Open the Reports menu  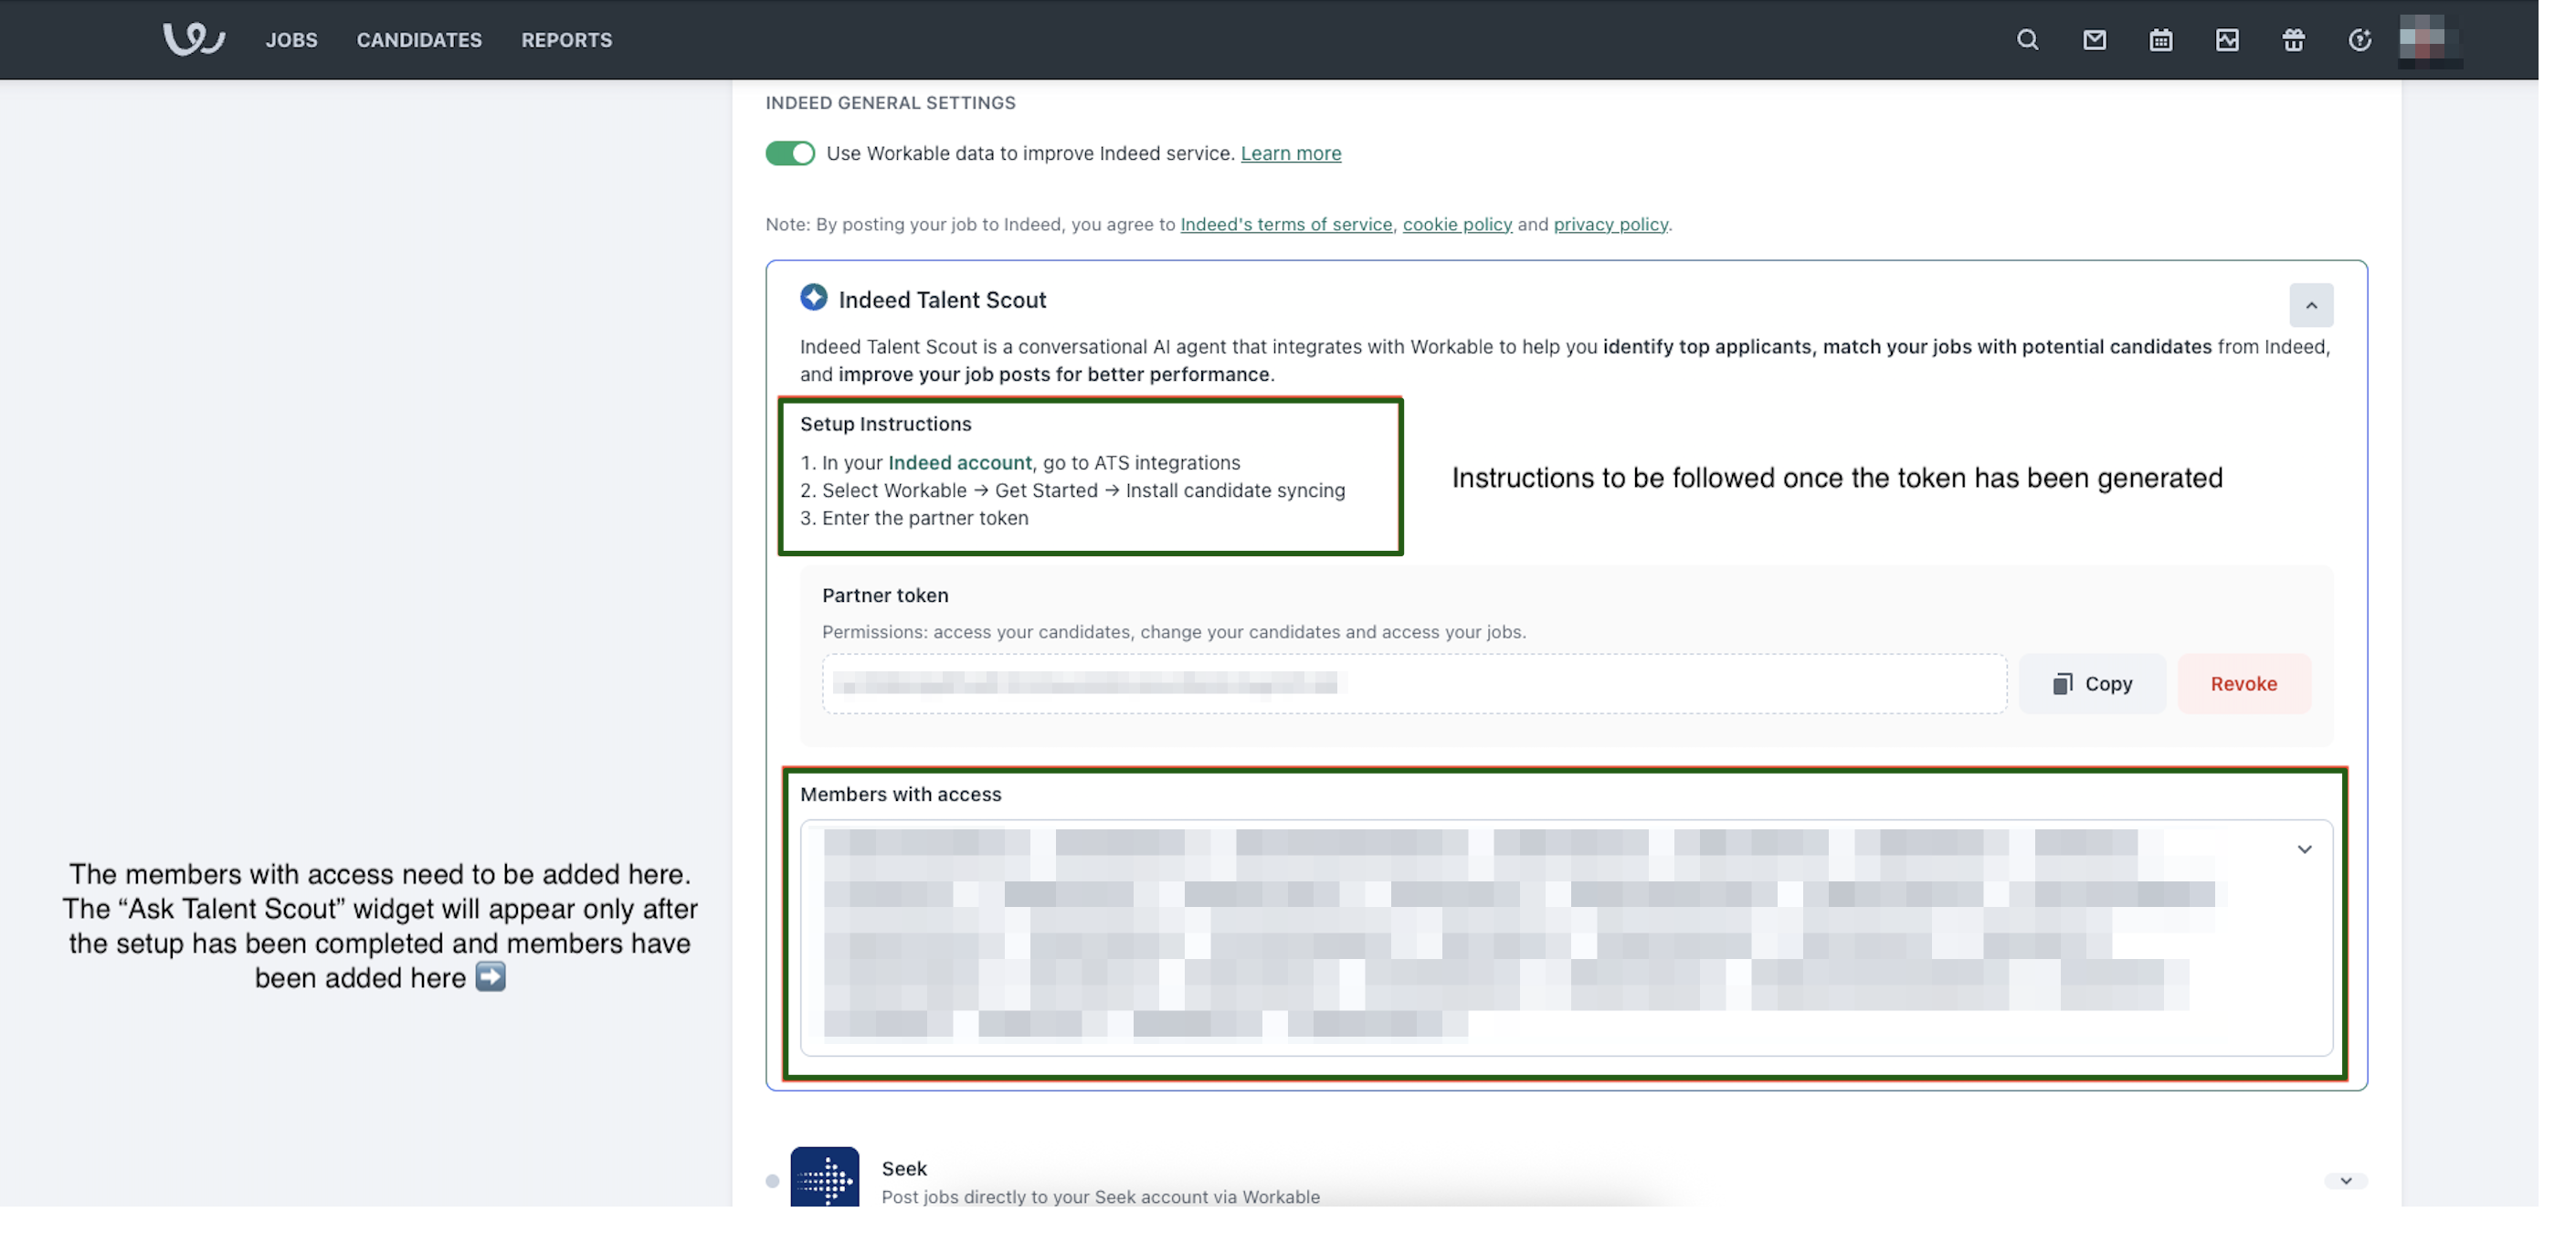[x=566, y=40]
